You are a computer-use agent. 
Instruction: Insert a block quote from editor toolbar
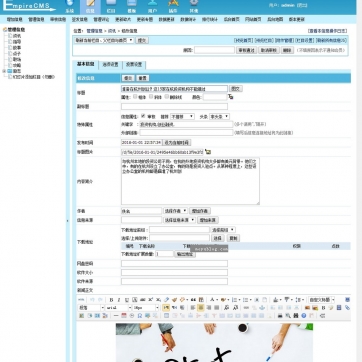[x=193, y=300]
